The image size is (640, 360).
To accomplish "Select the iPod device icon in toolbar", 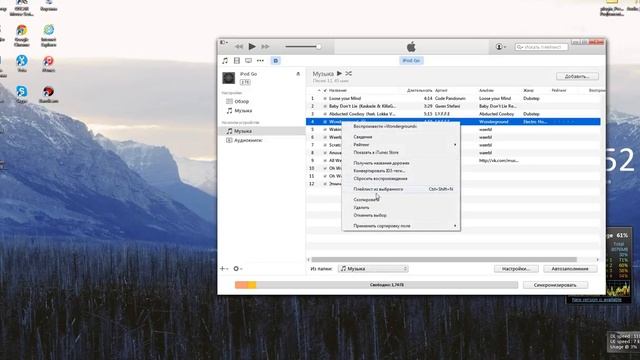I will pyautogui.click(x=276, y=60).
